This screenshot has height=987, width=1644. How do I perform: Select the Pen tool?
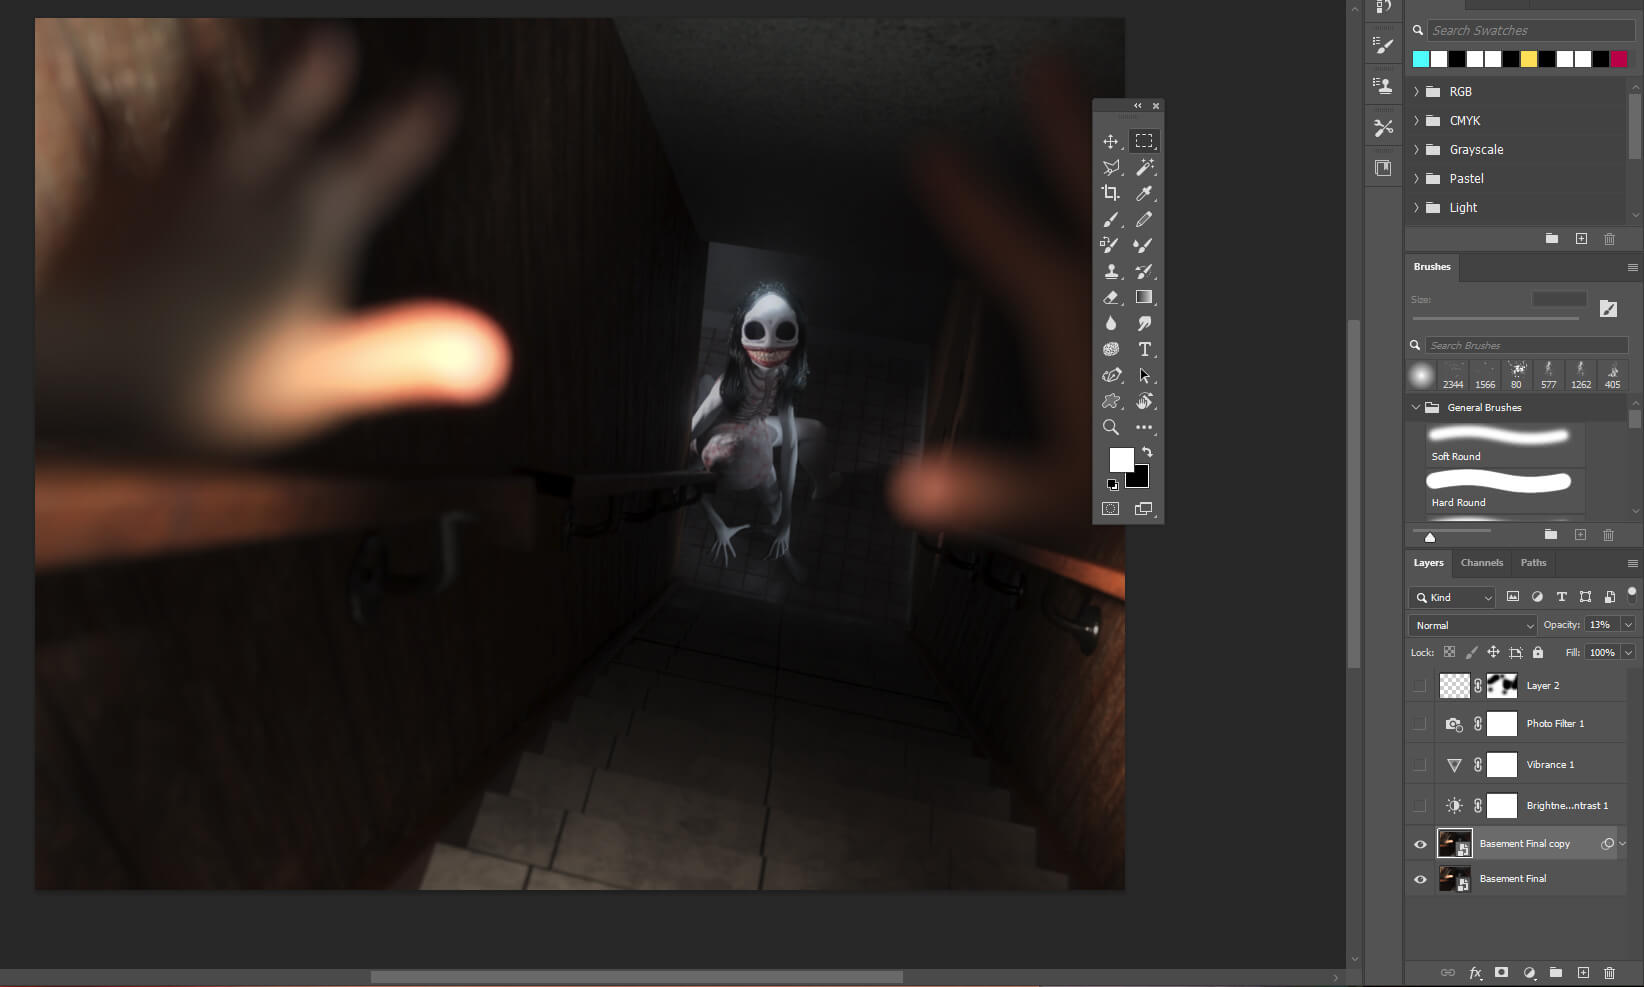pyautogui.click(x=1111, y=375)
